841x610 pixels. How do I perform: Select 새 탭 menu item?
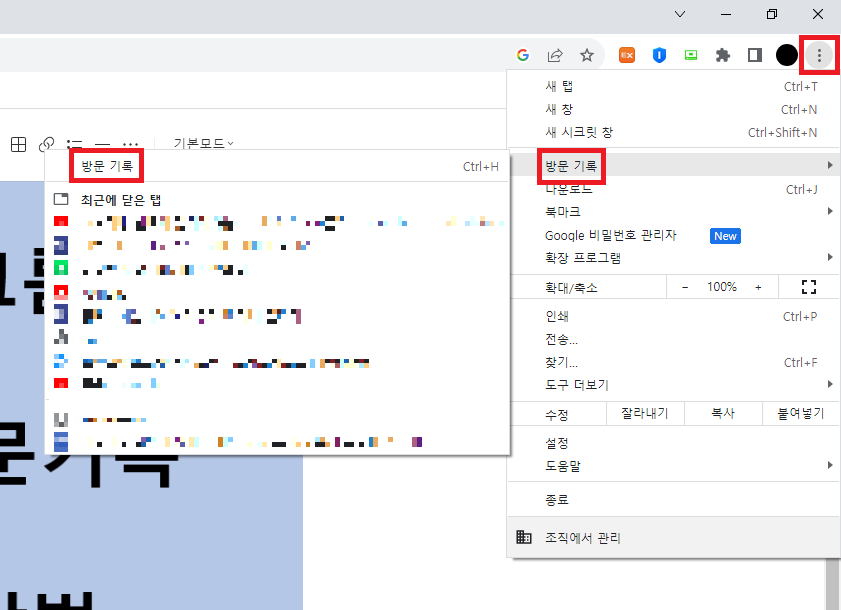tap(673, 86)
